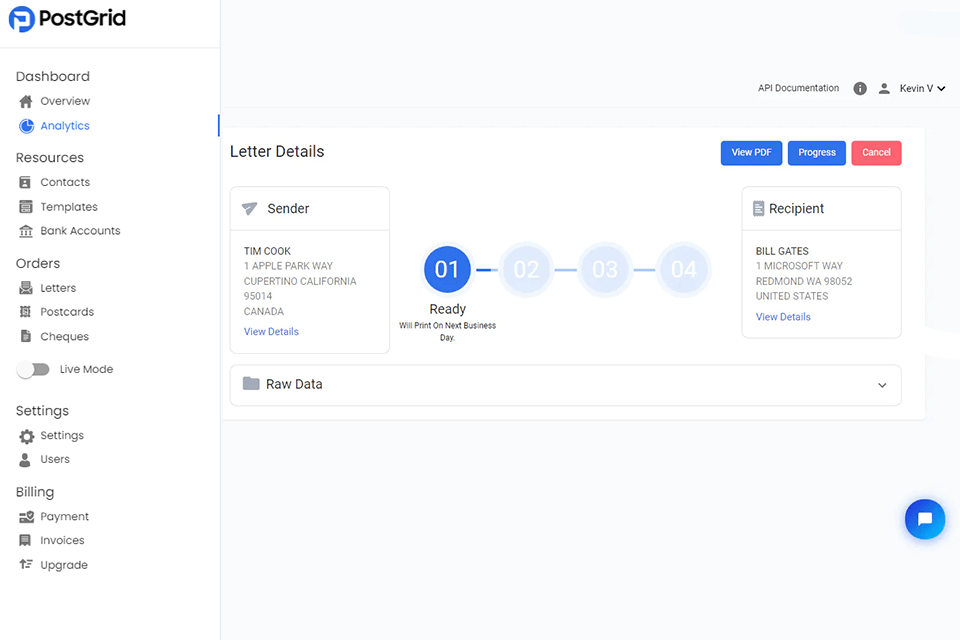
Task: Click the Cheques document icon
Action: pyautogui.click(x=26, y=337)
